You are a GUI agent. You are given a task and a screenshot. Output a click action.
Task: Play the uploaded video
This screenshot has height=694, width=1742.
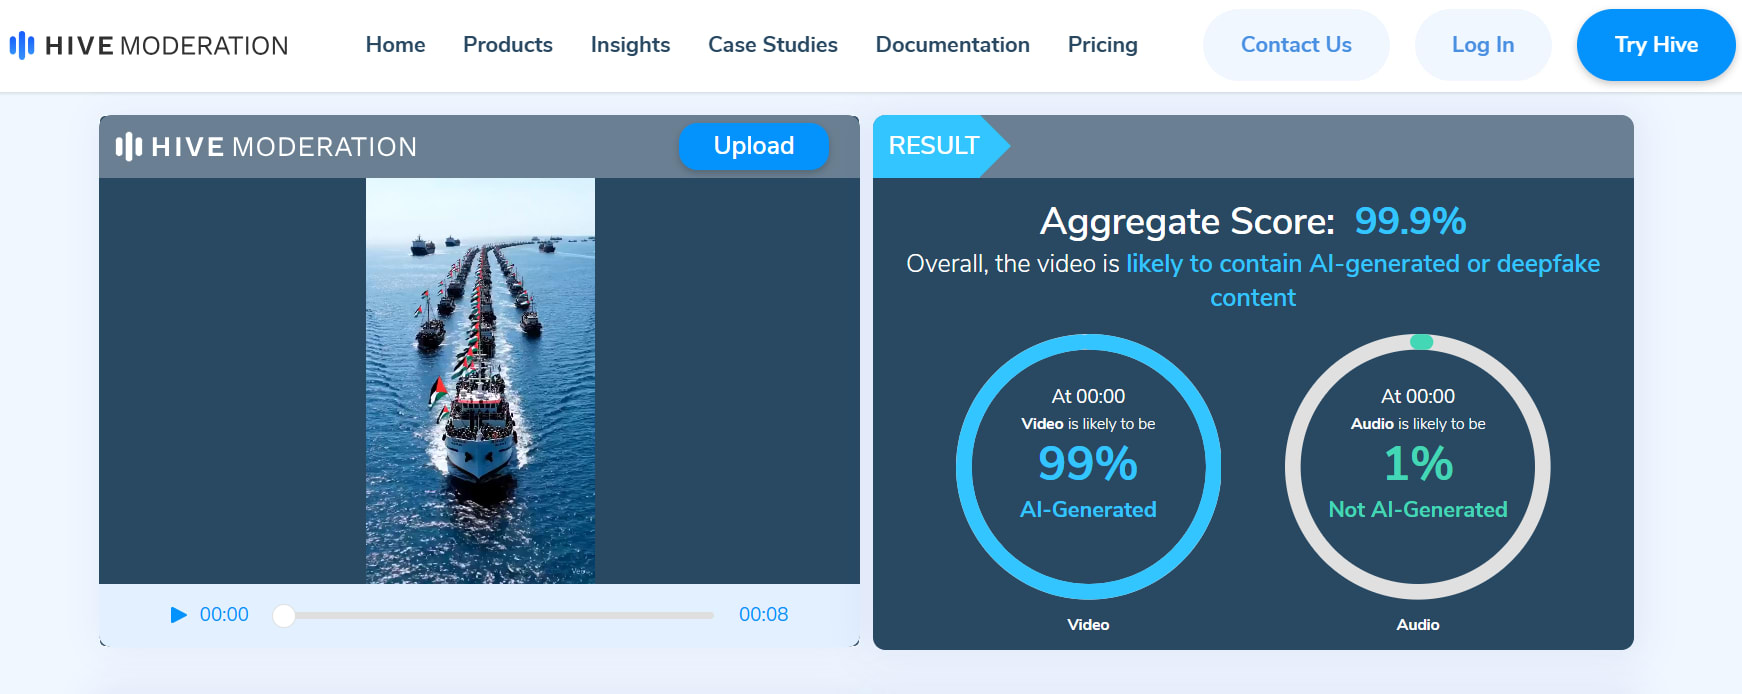coord(179,615)
